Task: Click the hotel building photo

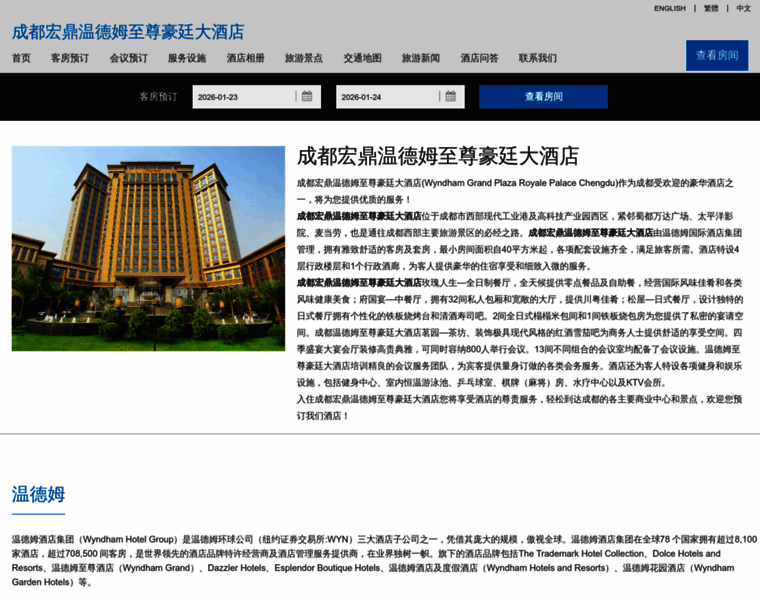Action: [148, 249]
